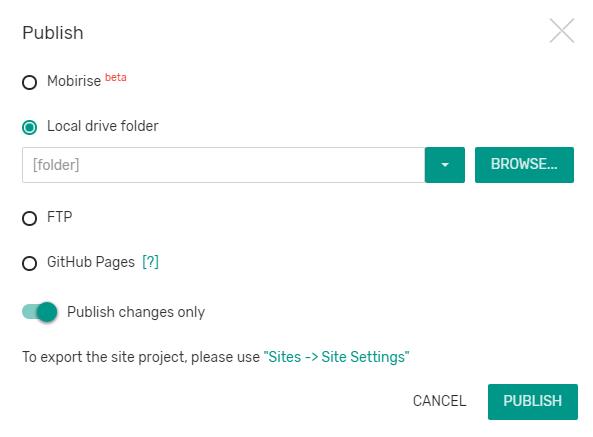This screenshot has height=437, width=593.
Task: Click the Local drive folder label text
Action: 102,126
